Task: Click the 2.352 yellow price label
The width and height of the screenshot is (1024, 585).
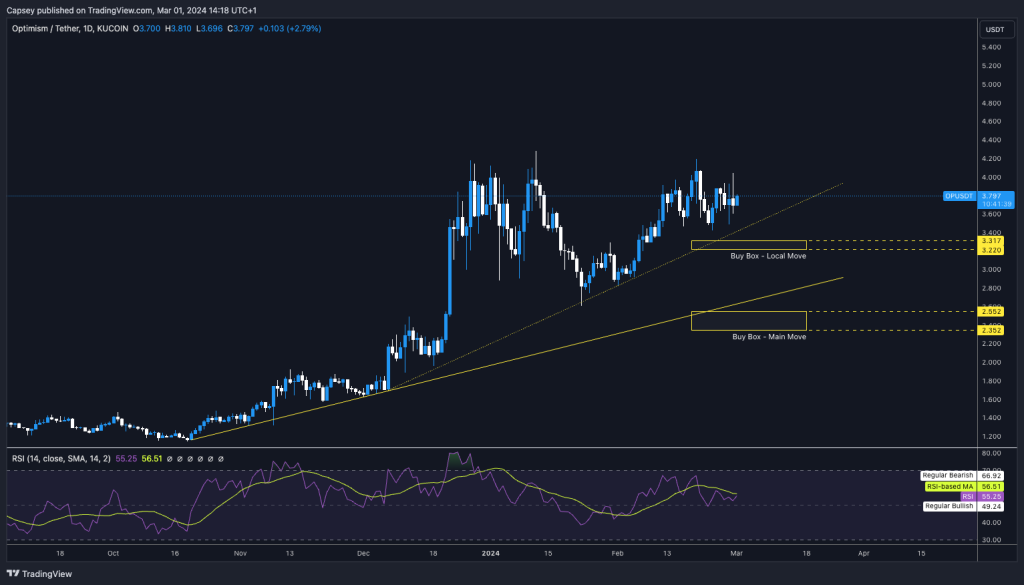Action: [991, 330]
